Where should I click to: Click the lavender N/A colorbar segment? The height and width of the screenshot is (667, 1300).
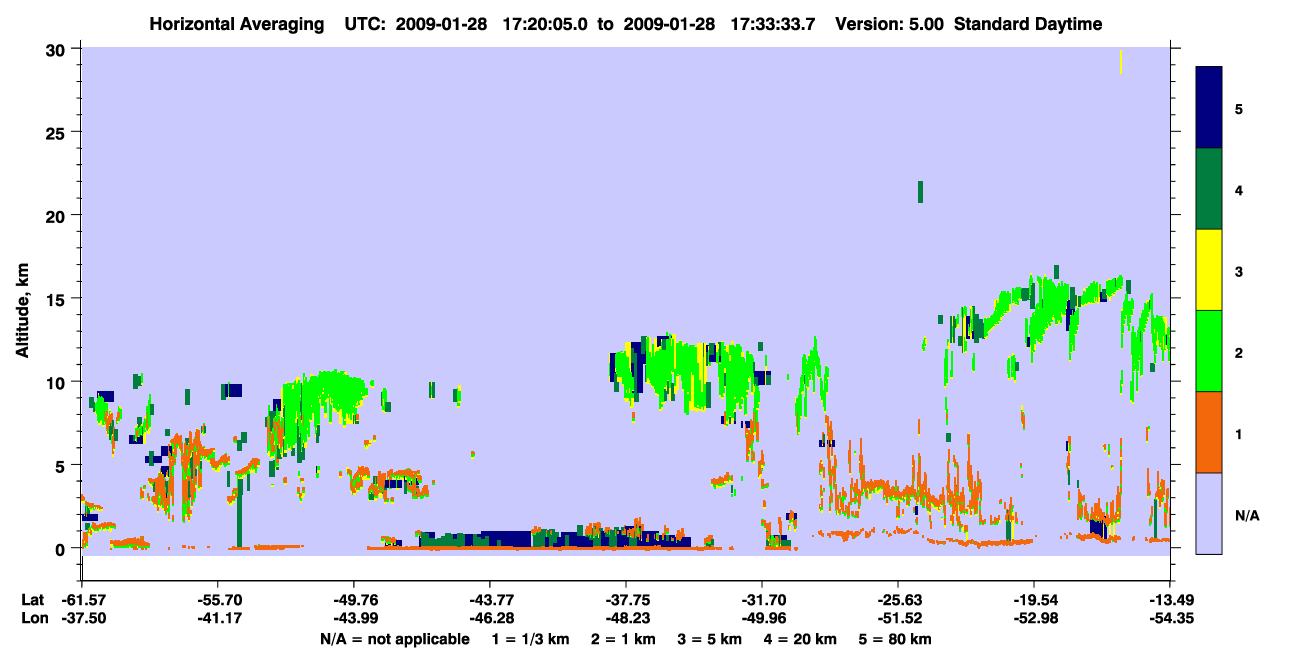[x=1209, y=513]
